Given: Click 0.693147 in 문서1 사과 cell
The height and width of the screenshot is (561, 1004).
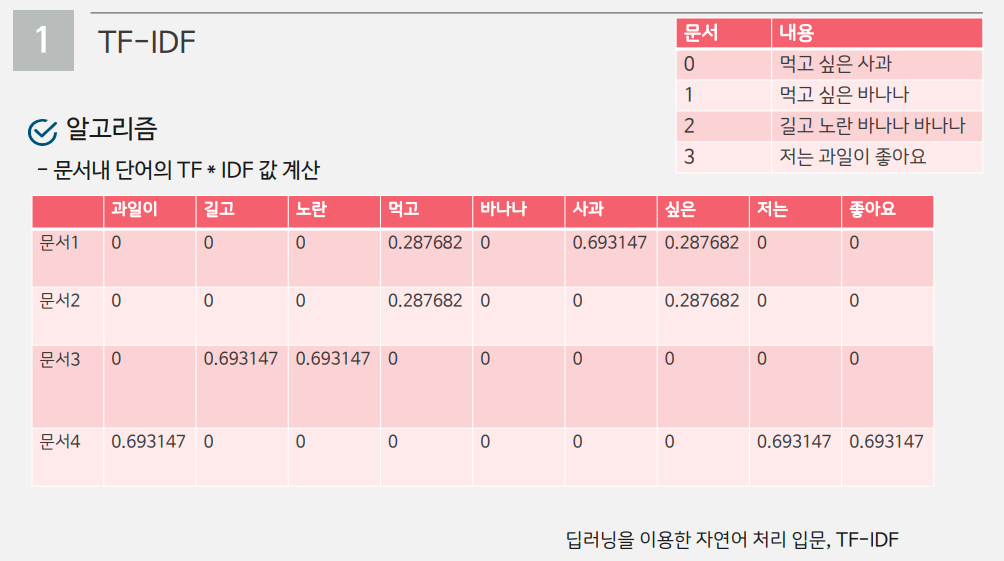Looking at the screenshot, I should pyautogui.click(x=610, y=243).
